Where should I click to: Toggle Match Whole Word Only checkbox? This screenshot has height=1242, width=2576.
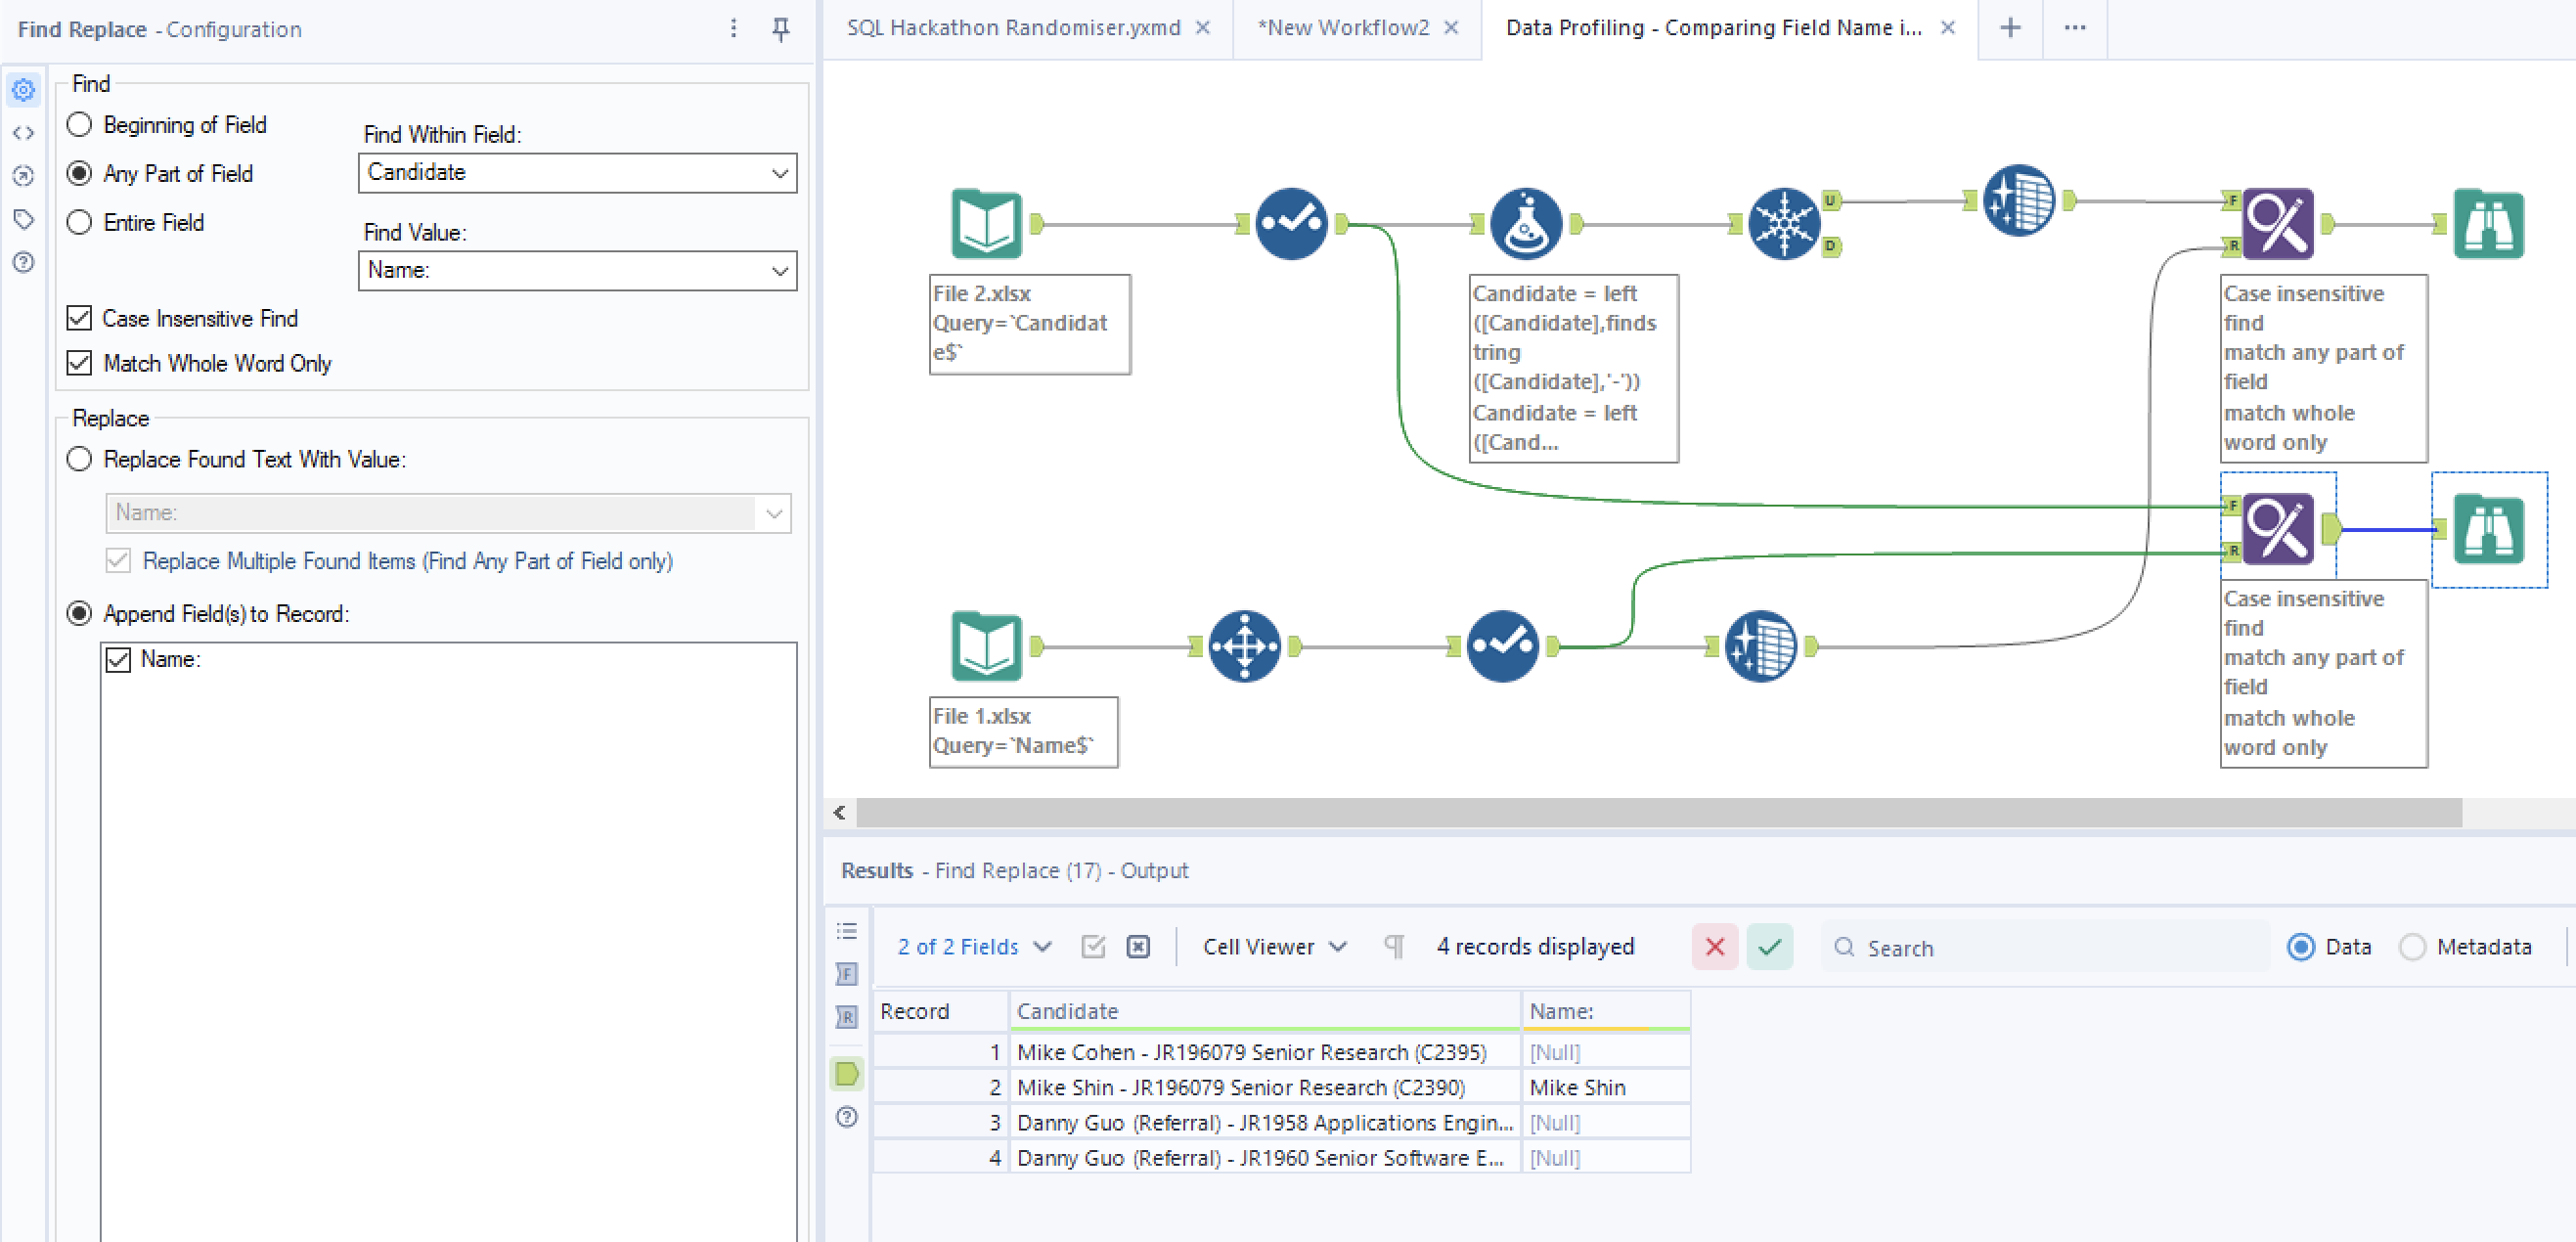tap(80, 363)
